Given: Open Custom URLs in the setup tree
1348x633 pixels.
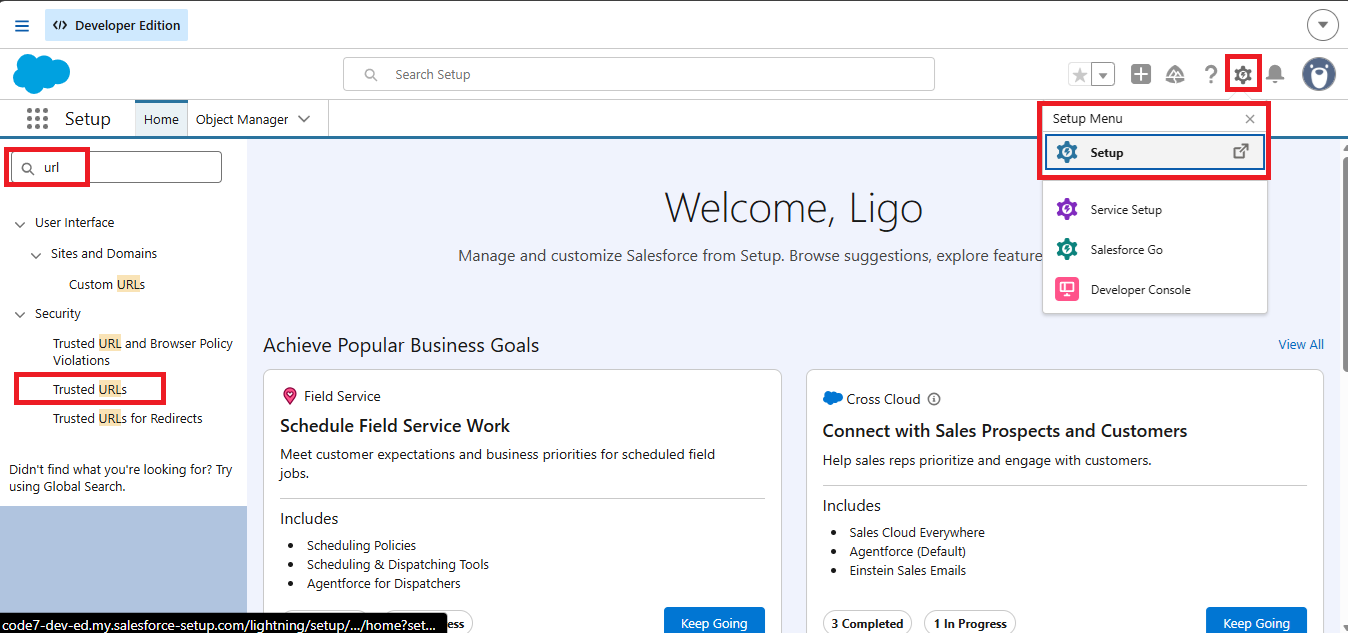Looking at the screenshot, I should [107, 284].
